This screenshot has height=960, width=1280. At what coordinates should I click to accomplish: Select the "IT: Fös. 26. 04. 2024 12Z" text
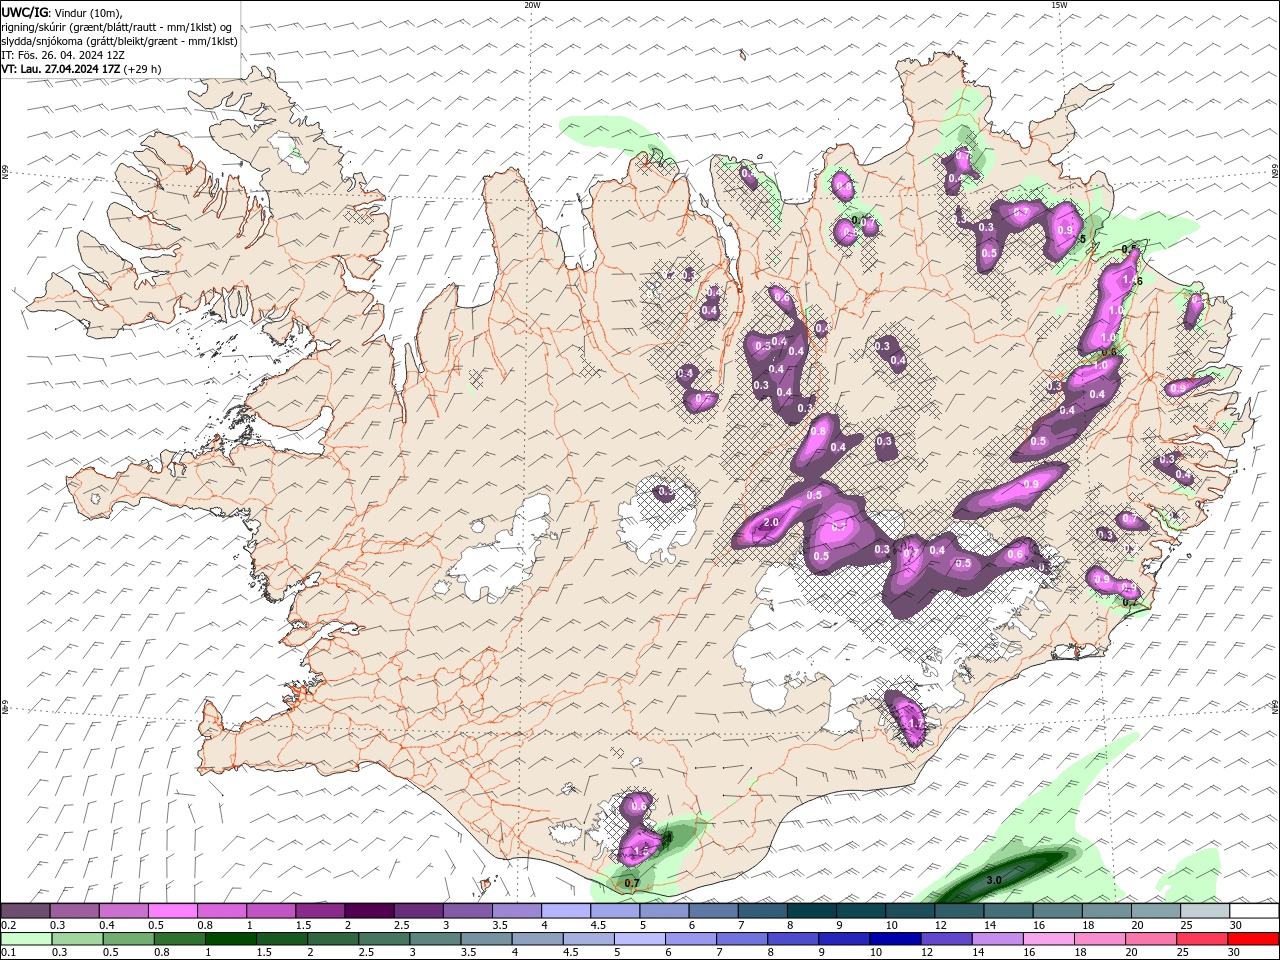click(x=63, y=55)
